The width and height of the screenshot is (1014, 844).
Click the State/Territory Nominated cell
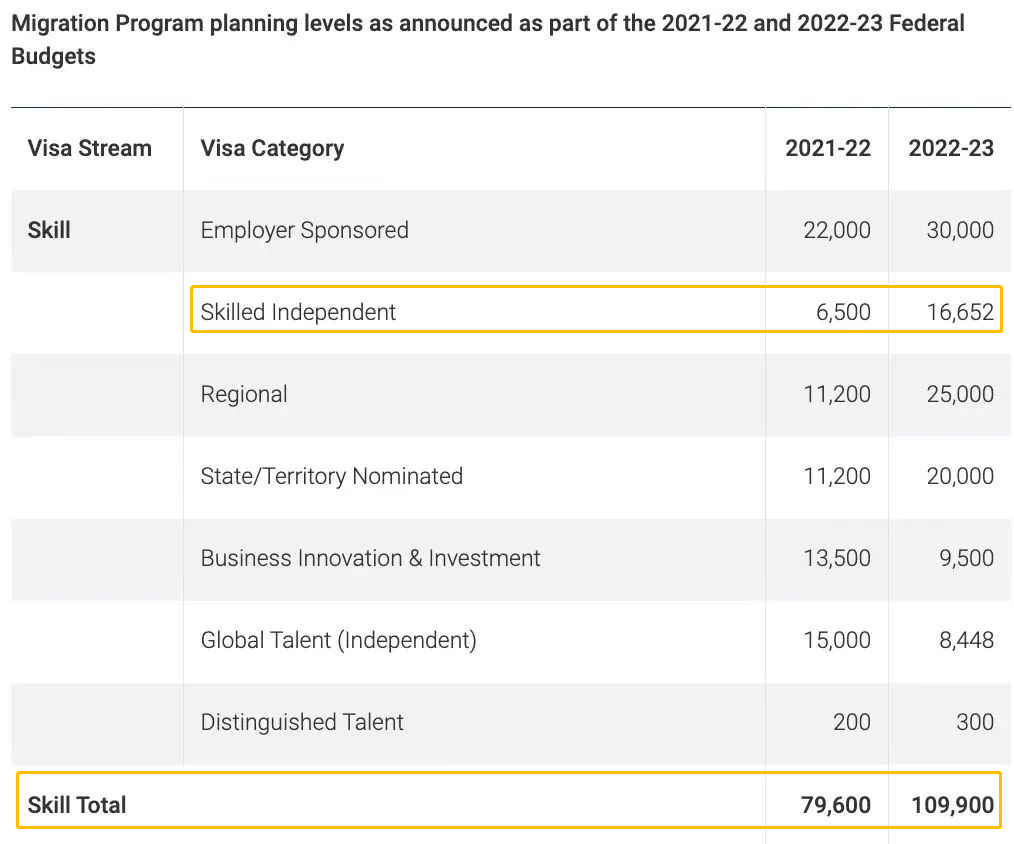point(331,477)
